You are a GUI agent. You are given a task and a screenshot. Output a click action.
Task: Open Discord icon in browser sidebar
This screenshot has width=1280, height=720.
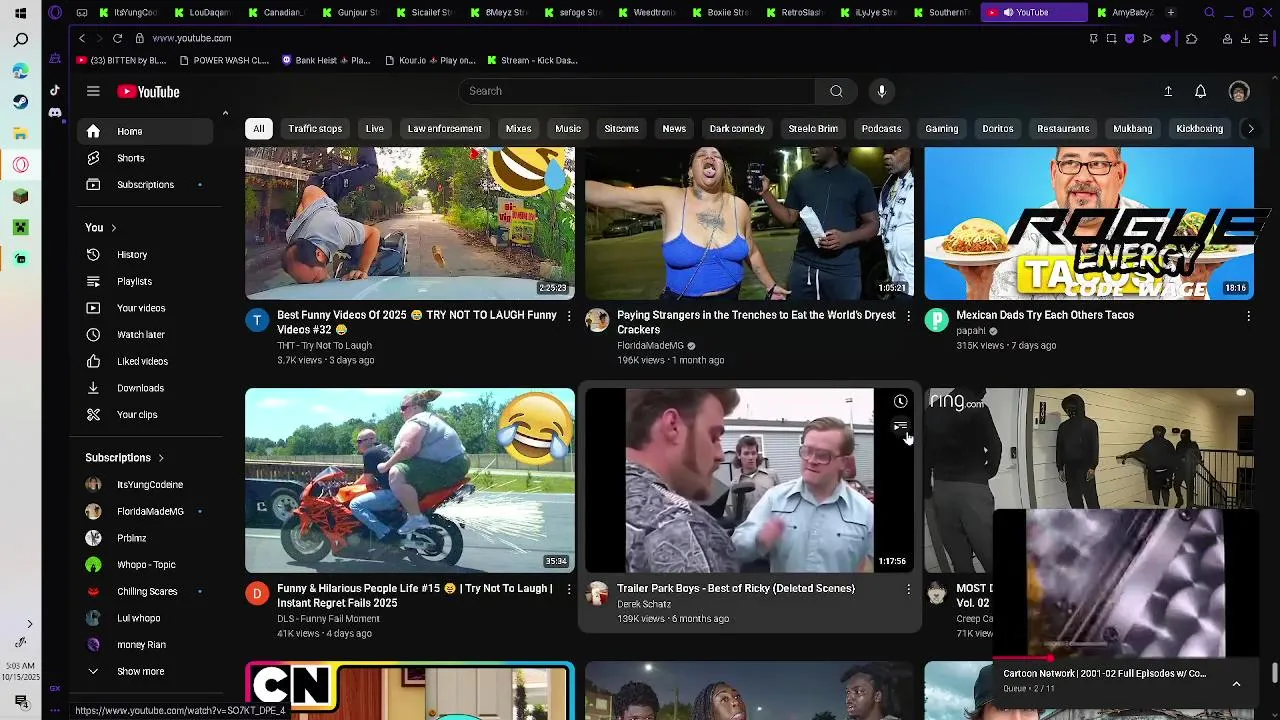coord(55,113)
